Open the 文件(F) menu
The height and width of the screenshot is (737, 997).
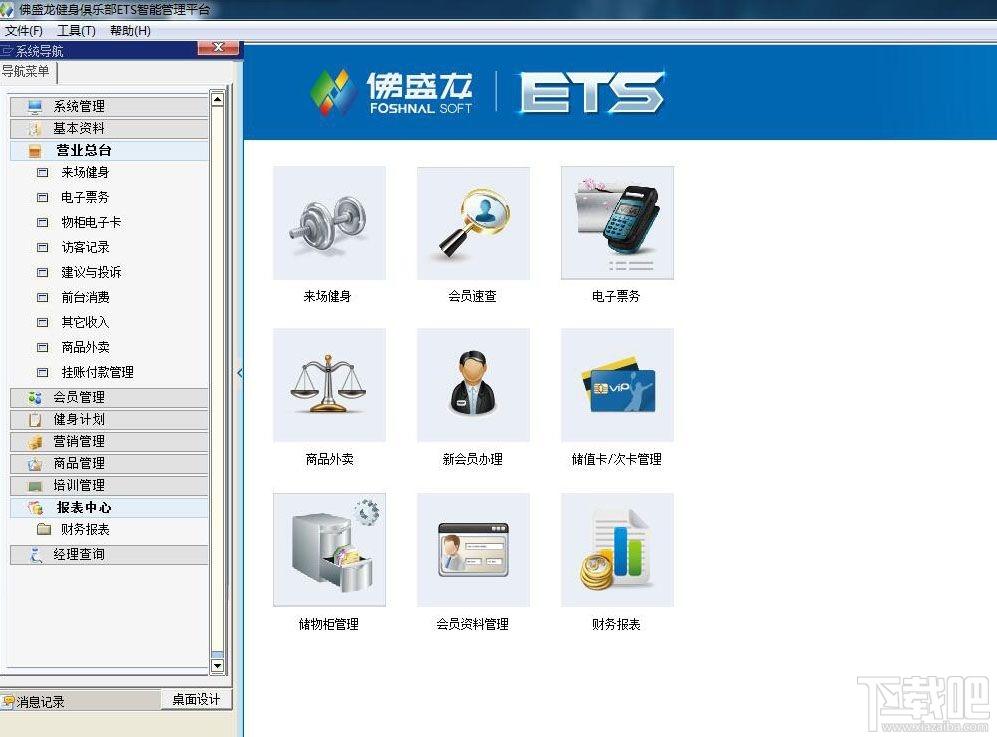[x=24, y=31]
